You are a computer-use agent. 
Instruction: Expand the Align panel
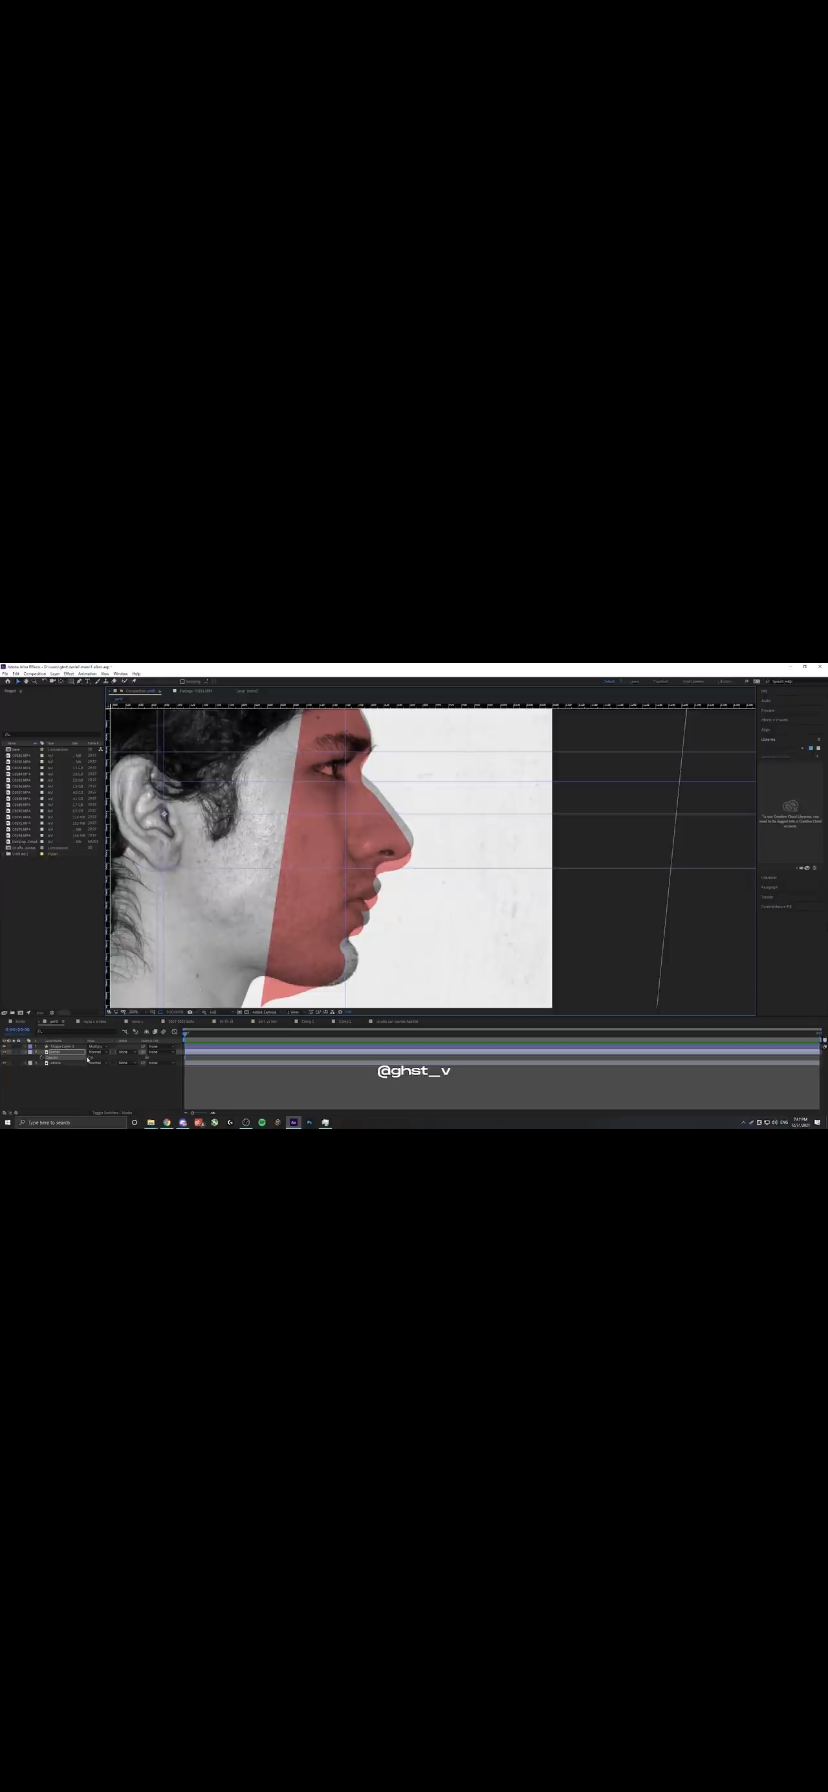[765, 730]
